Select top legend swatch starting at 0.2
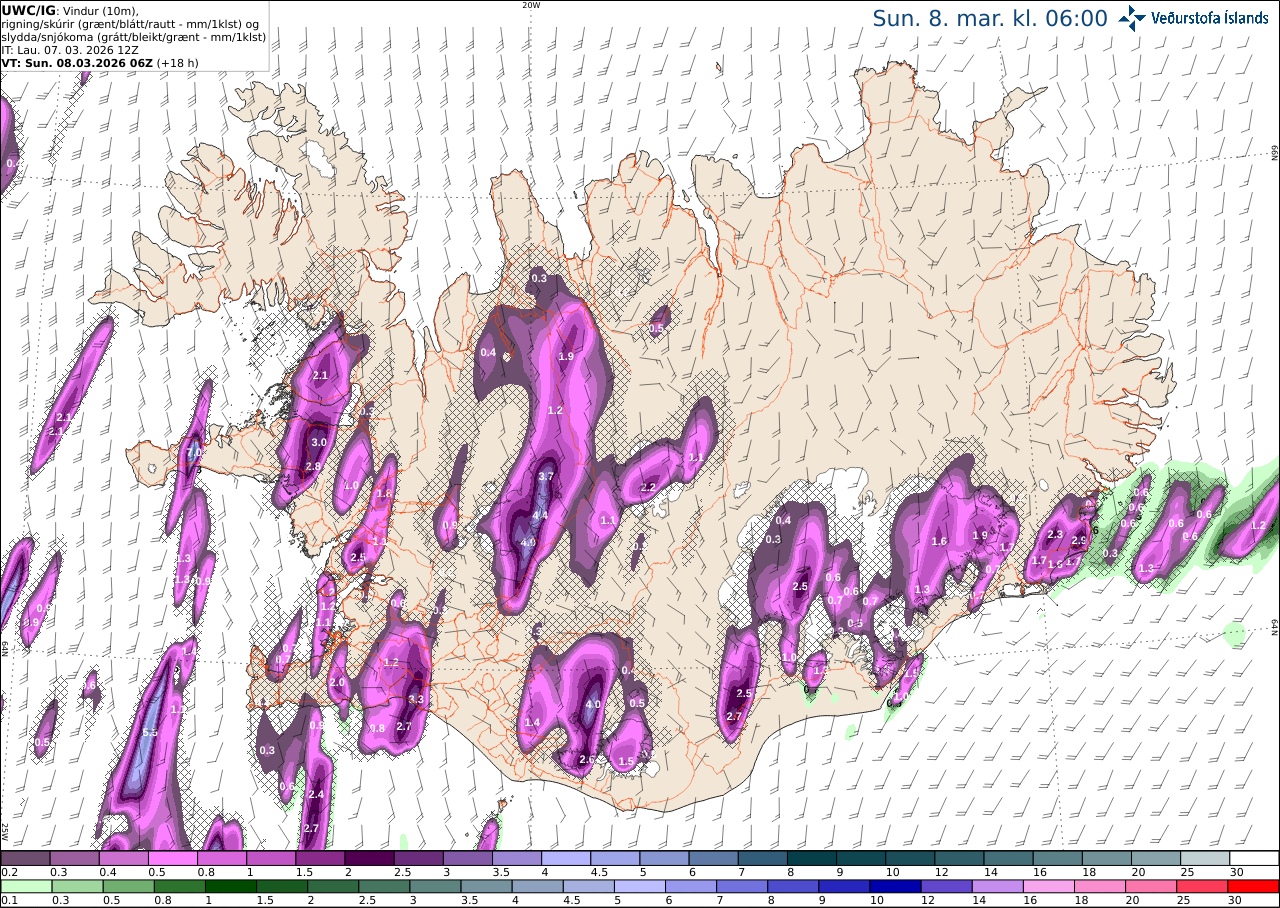 click(x=25, y=858)
